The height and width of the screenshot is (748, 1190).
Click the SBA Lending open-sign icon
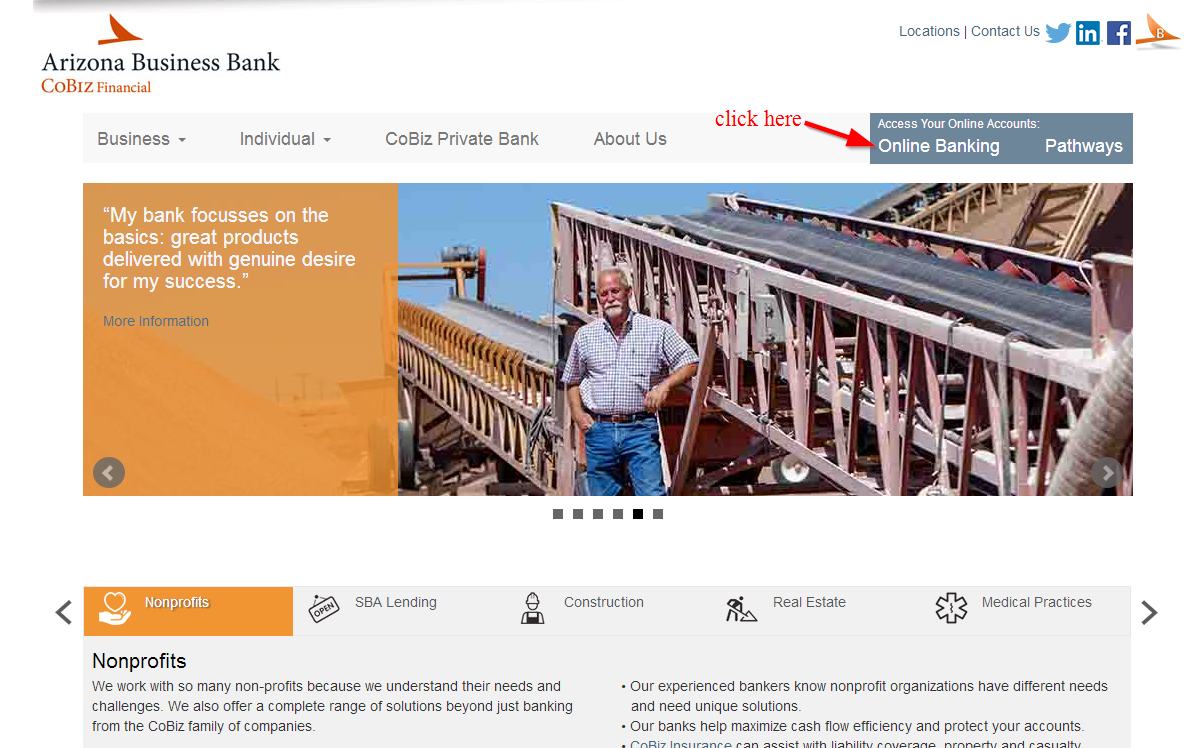pos(323,608)
